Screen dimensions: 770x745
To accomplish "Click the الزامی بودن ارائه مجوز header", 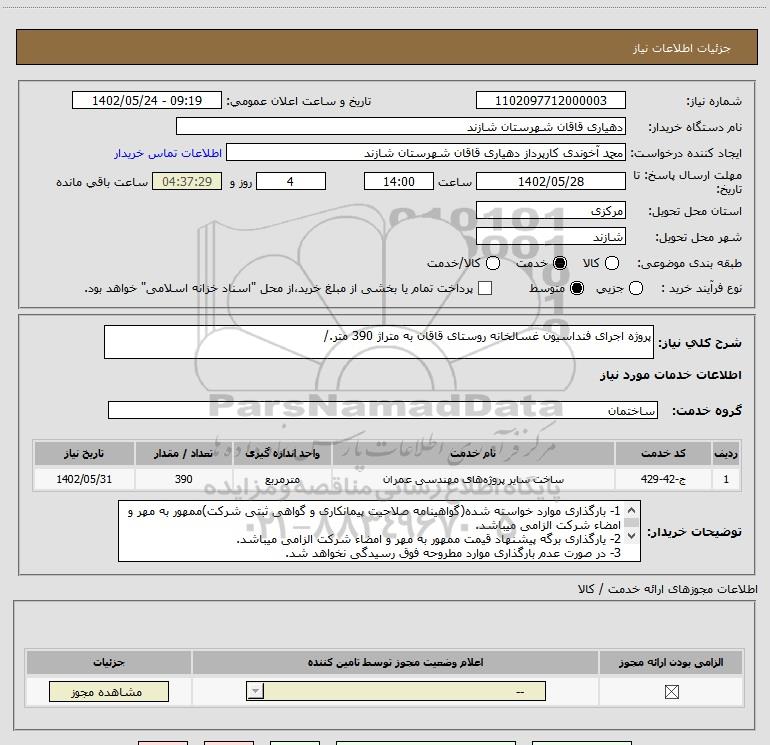I will (x=671, y=662).
